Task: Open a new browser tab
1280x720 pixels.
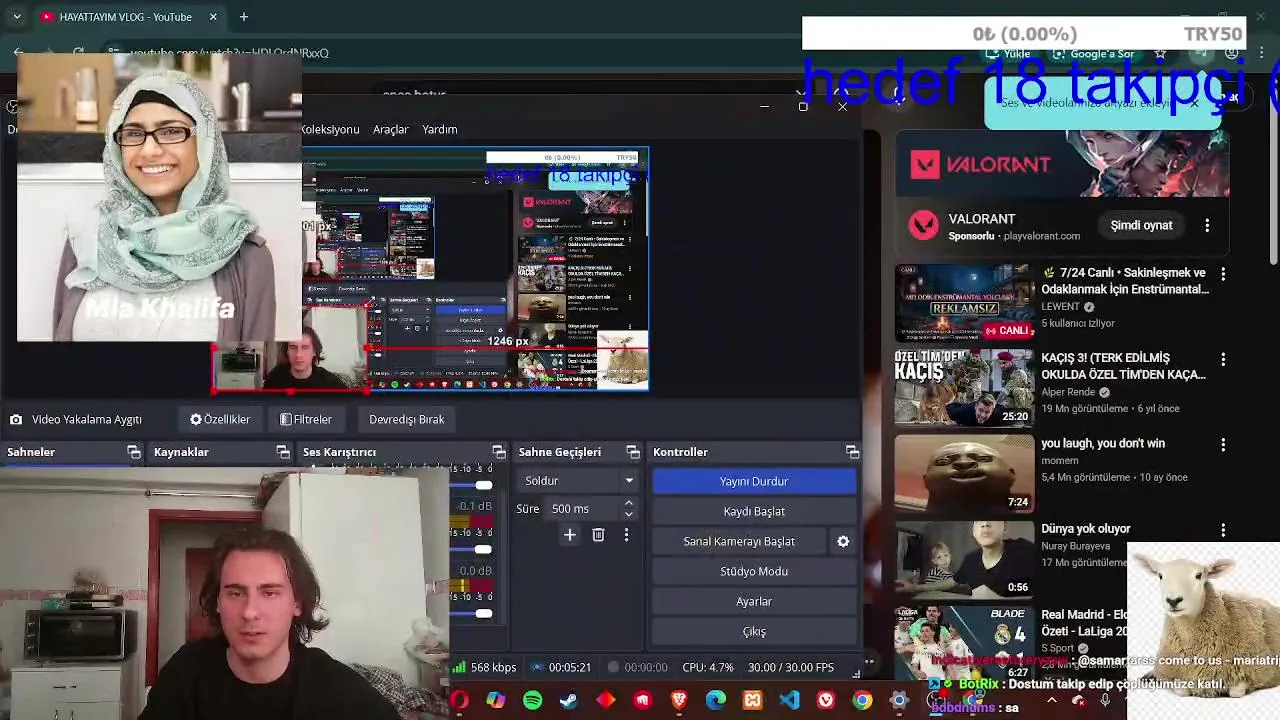Action: [243, 17]
